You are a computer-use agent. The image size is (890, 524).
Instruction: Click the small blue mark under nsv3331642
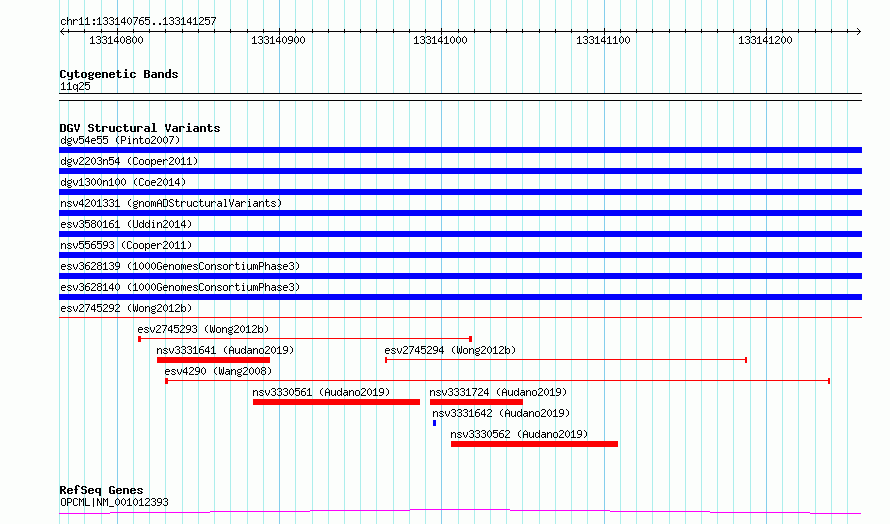[434, 423]
